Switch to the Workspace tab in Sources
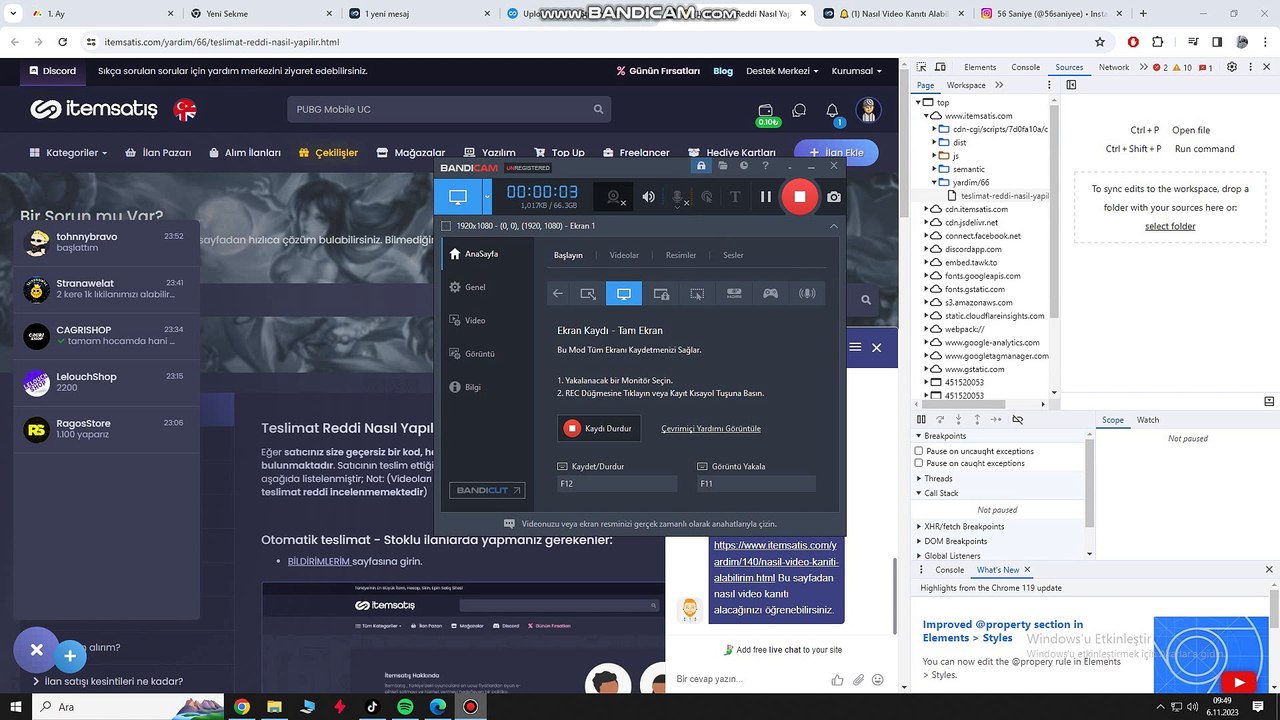 tap(966, 85)
